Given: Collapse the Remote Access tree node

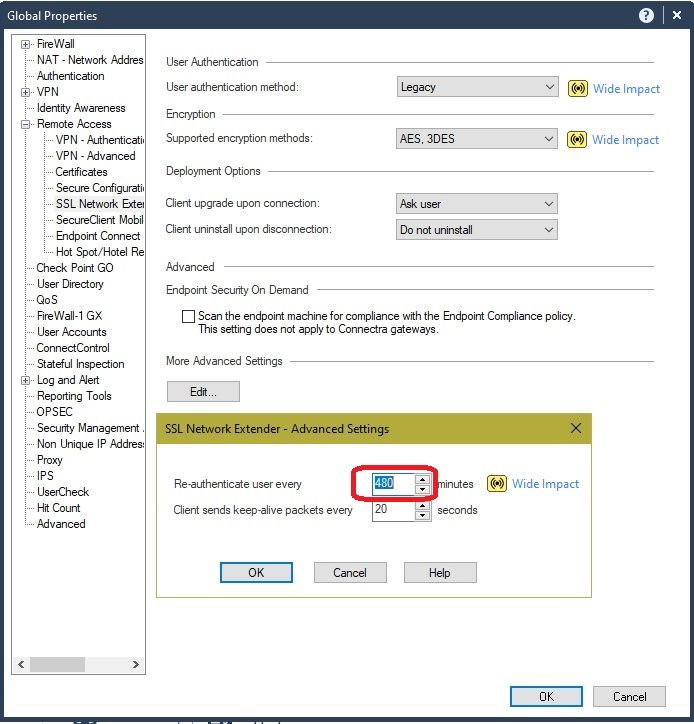Looking at the screenshot, I should (26, 124).
